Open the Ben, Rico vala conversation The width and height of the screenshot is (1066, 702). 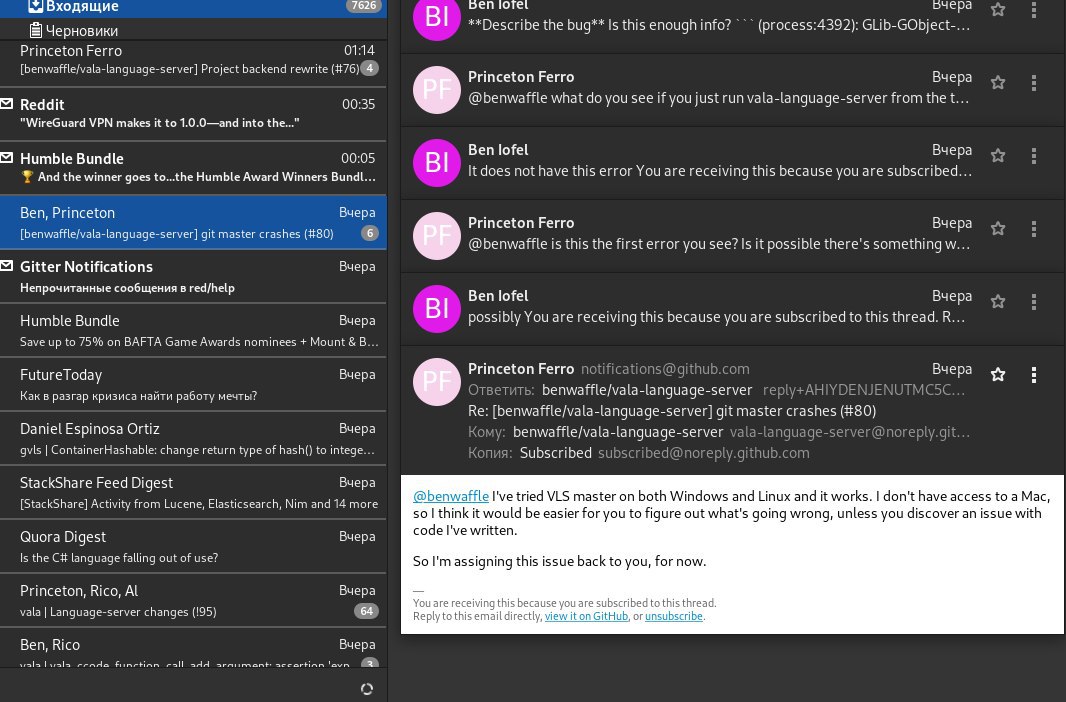pos(193,648)
